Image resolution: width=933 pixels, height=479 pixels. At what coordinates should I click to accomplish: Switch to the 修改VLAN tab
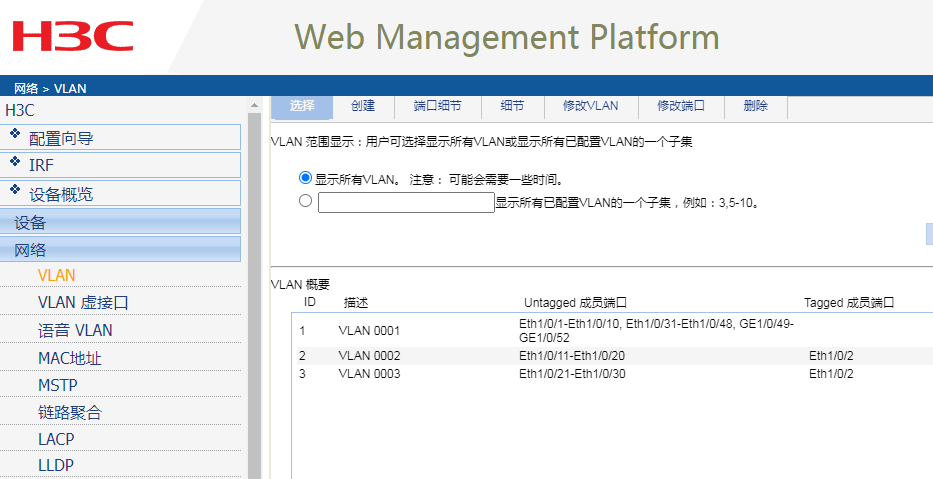click(590, 106)
